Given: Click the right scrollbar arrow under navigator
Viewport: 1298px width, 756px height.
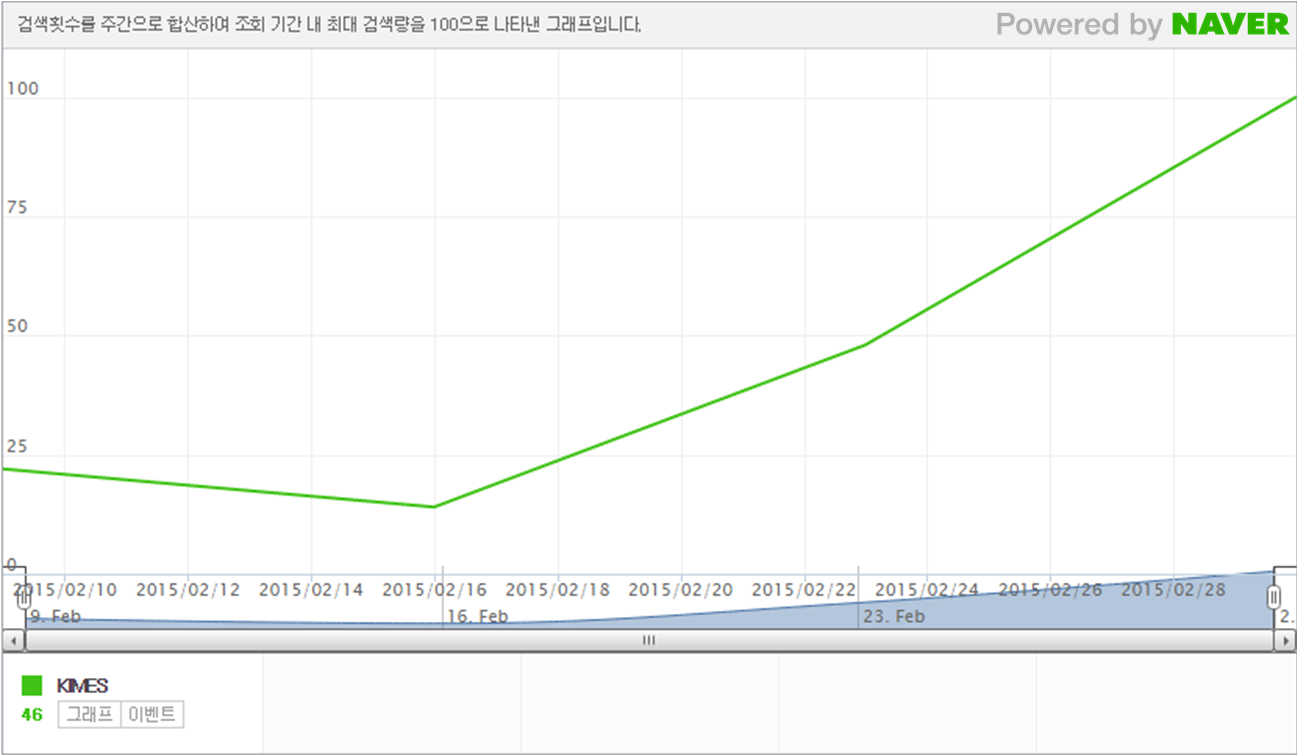Looking at the screenshot, I should (x=1286, y=641).
